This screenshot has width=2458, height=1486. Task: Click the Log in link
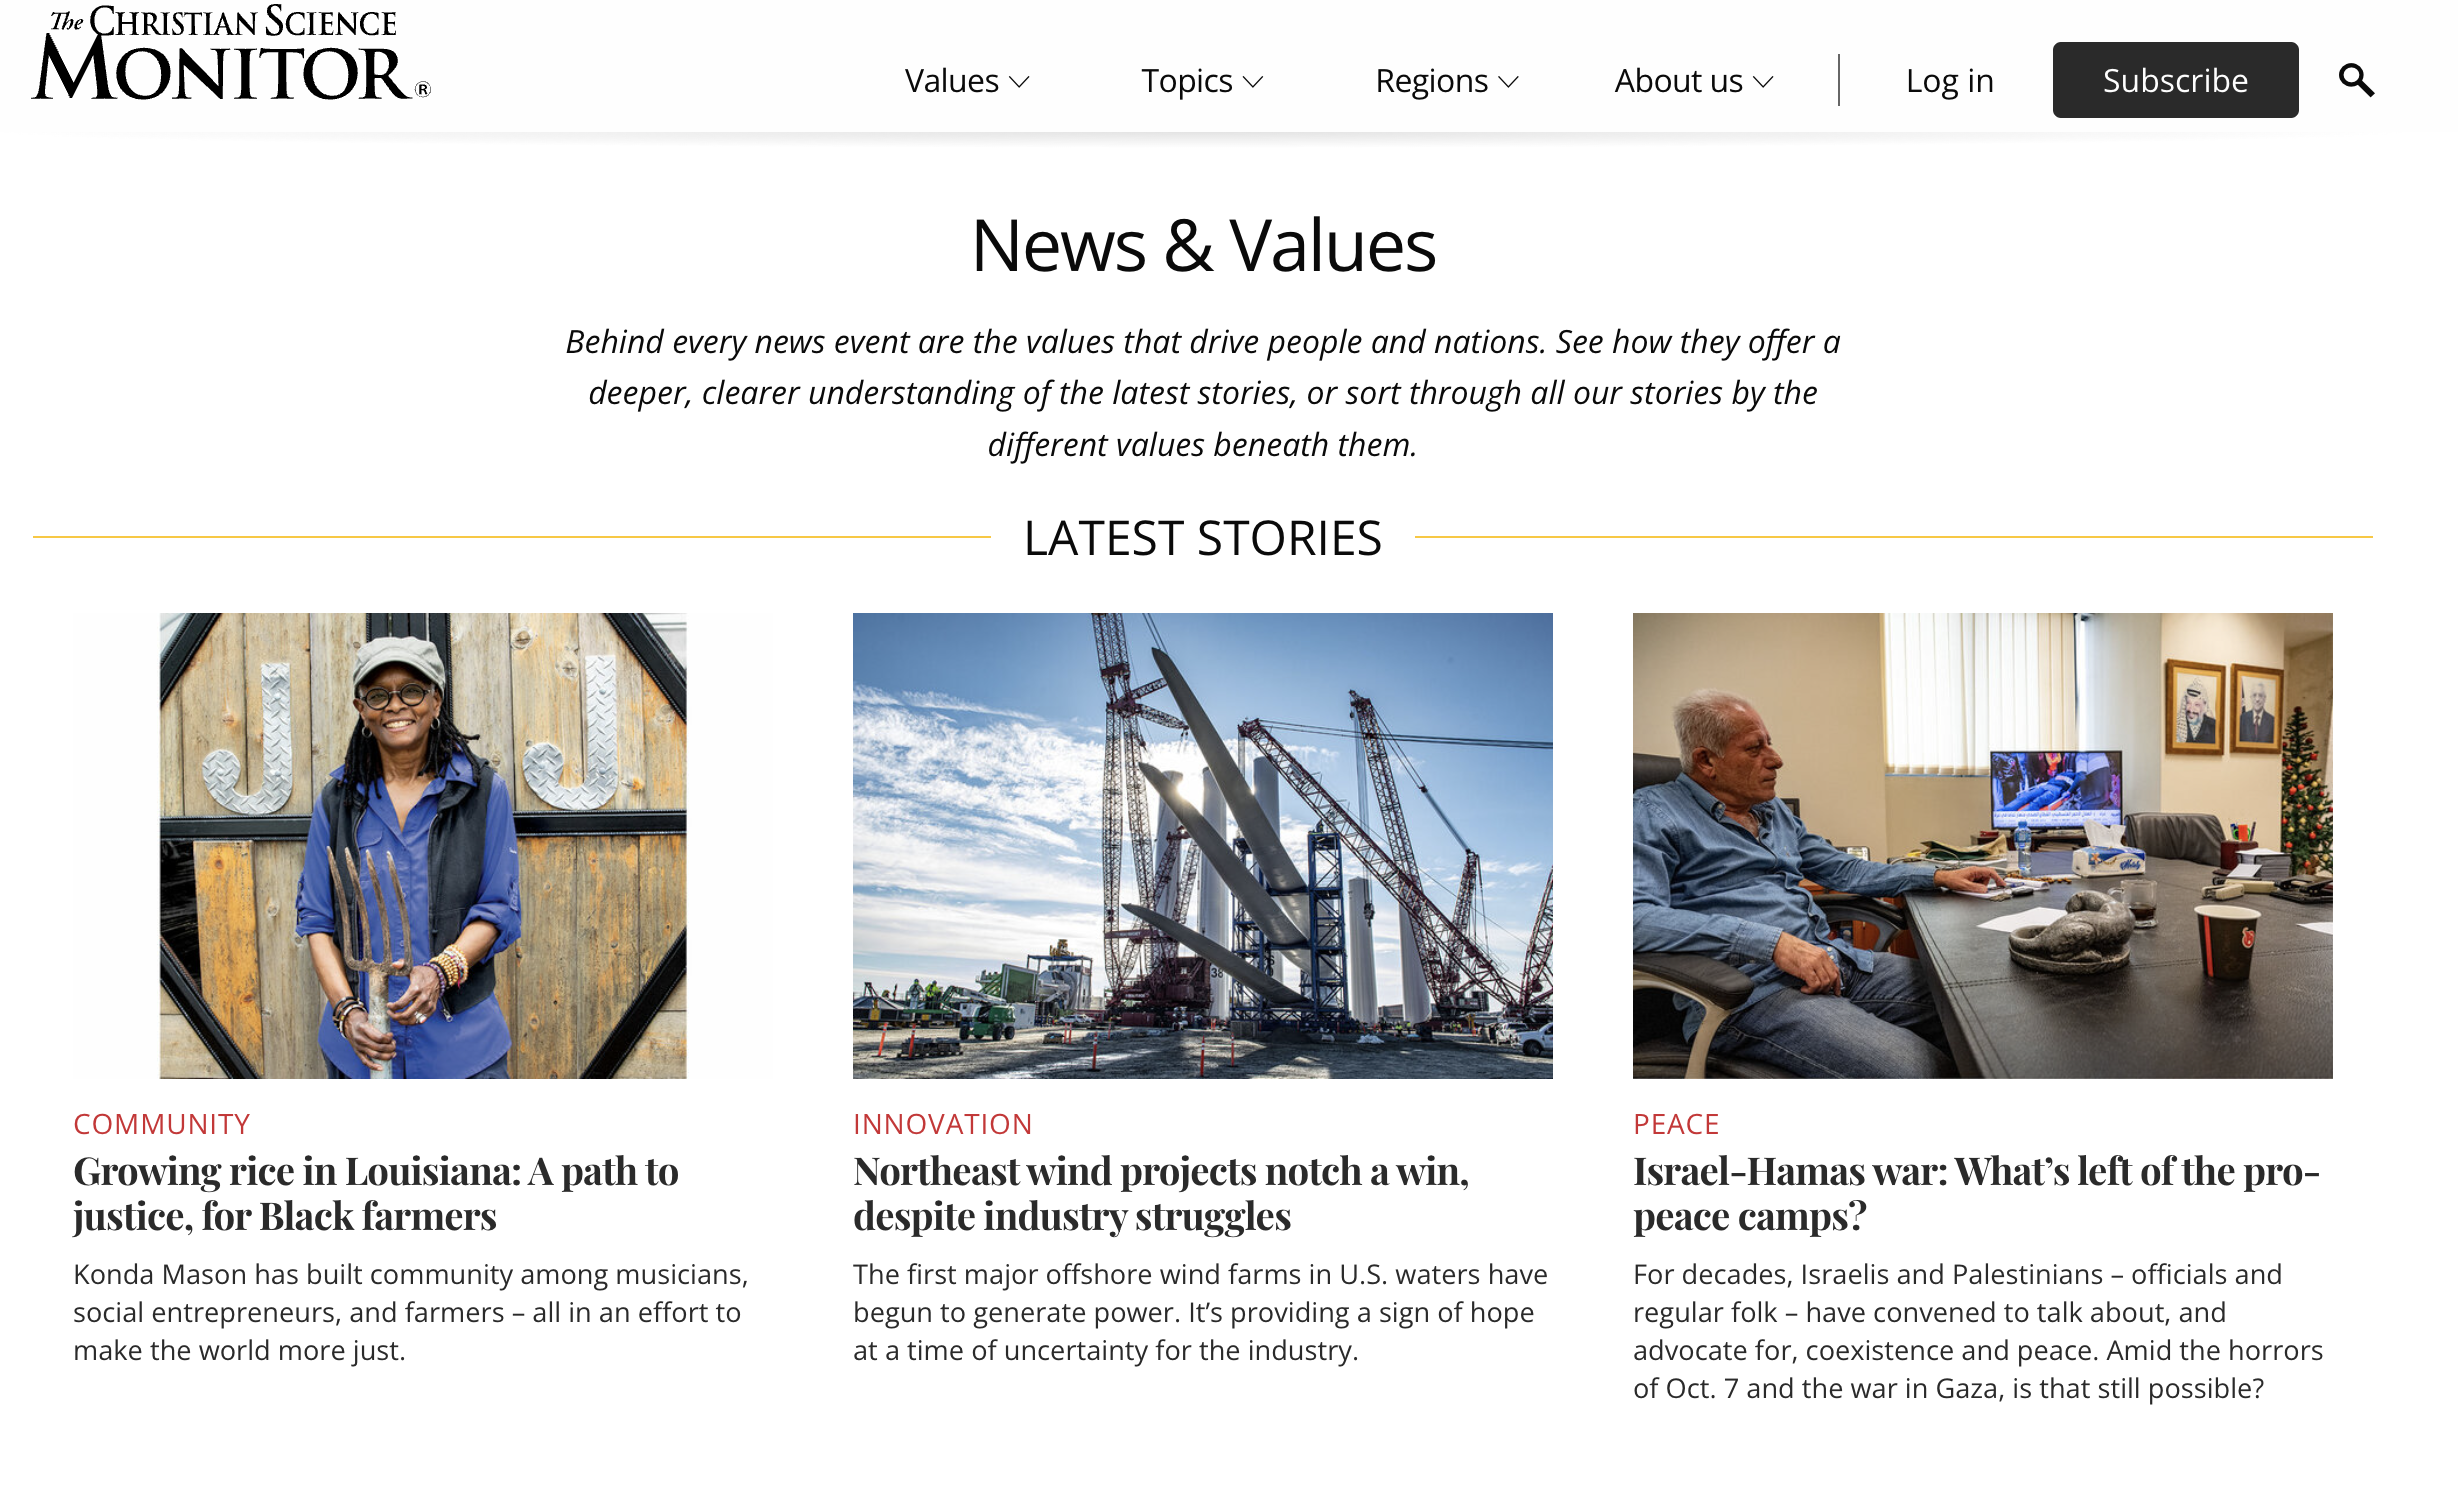(1949, 81)
